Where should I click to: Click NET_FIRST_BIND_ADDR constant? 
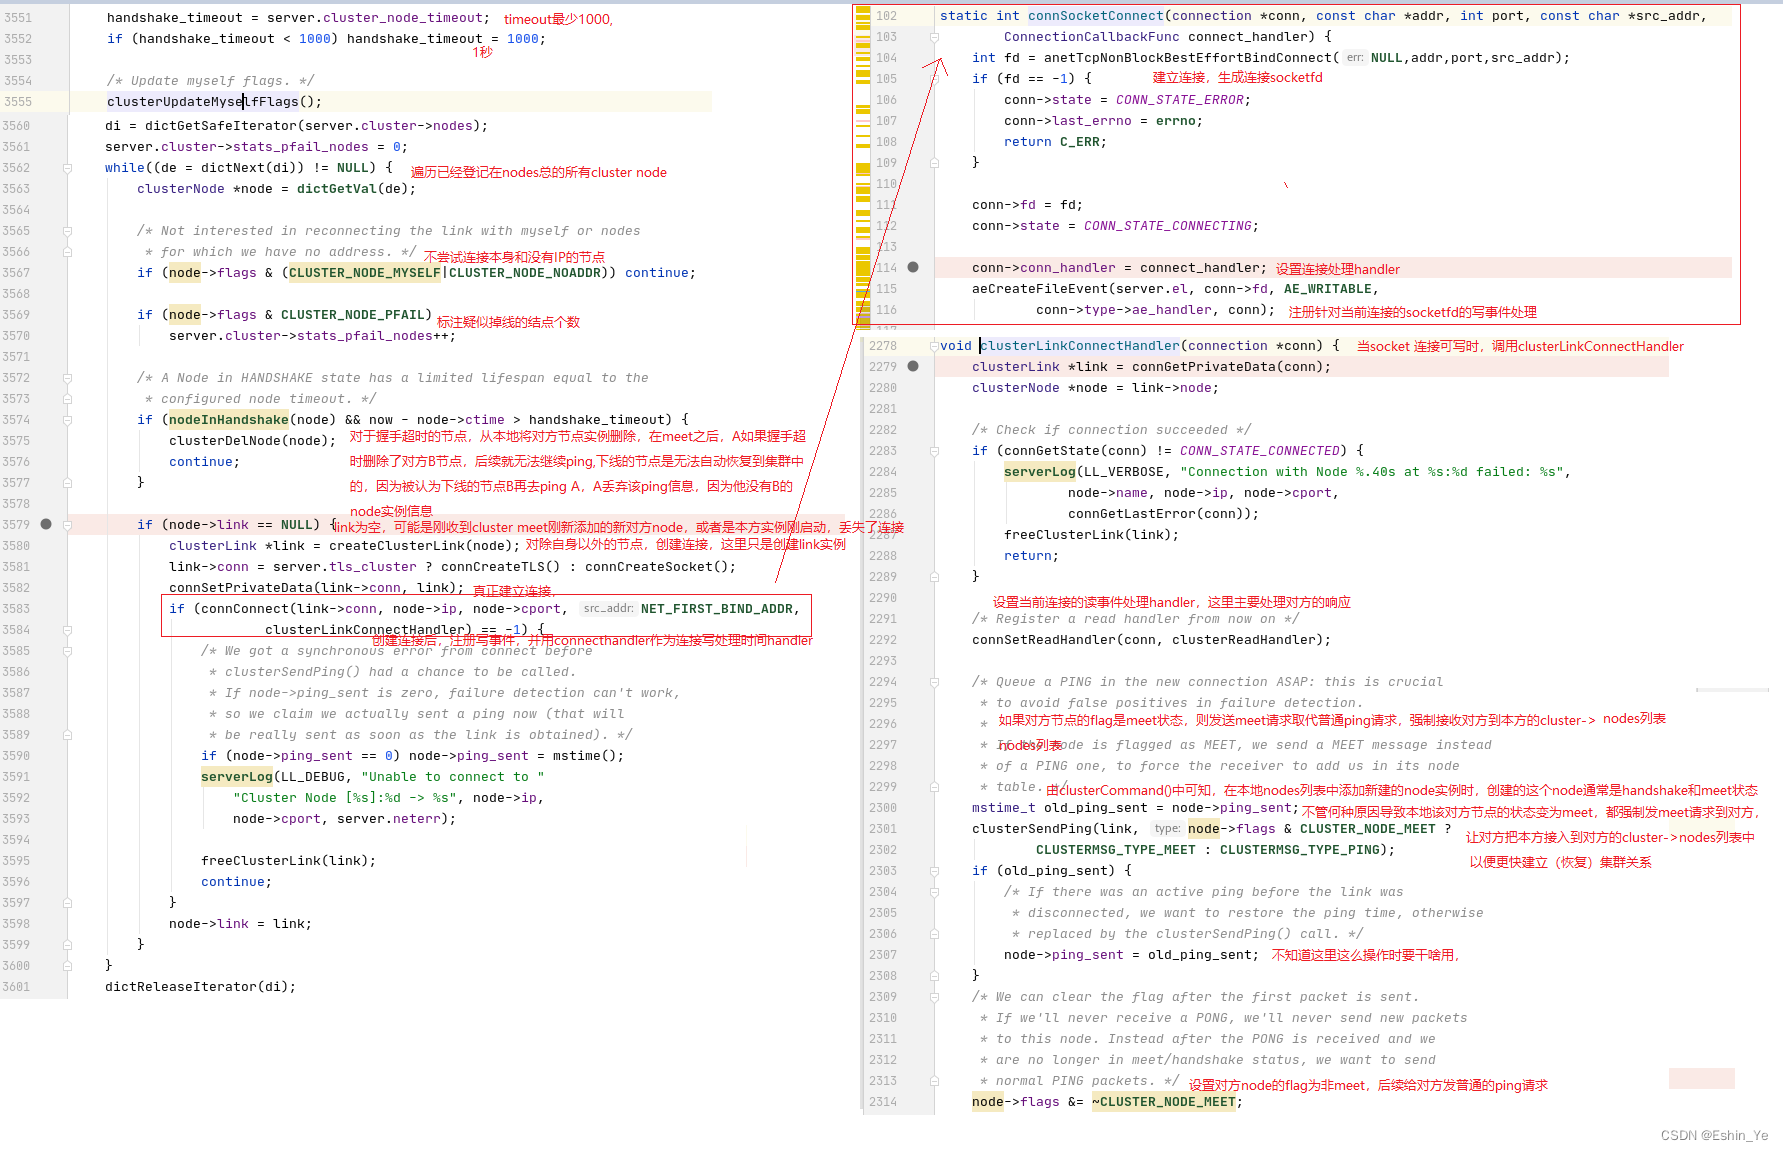pyautogui.click(x=717, y=609)
